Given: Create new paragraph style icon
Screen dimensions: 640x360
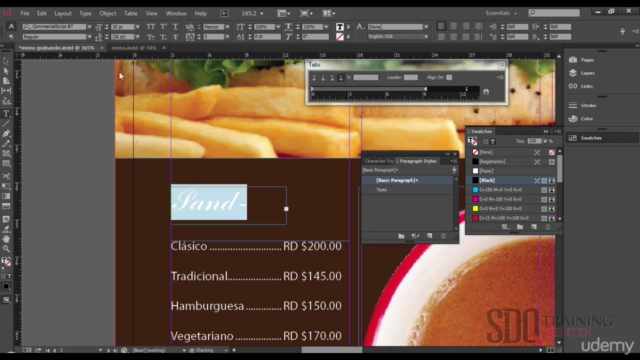Looking at the screenshot, I should click(429, 236).
